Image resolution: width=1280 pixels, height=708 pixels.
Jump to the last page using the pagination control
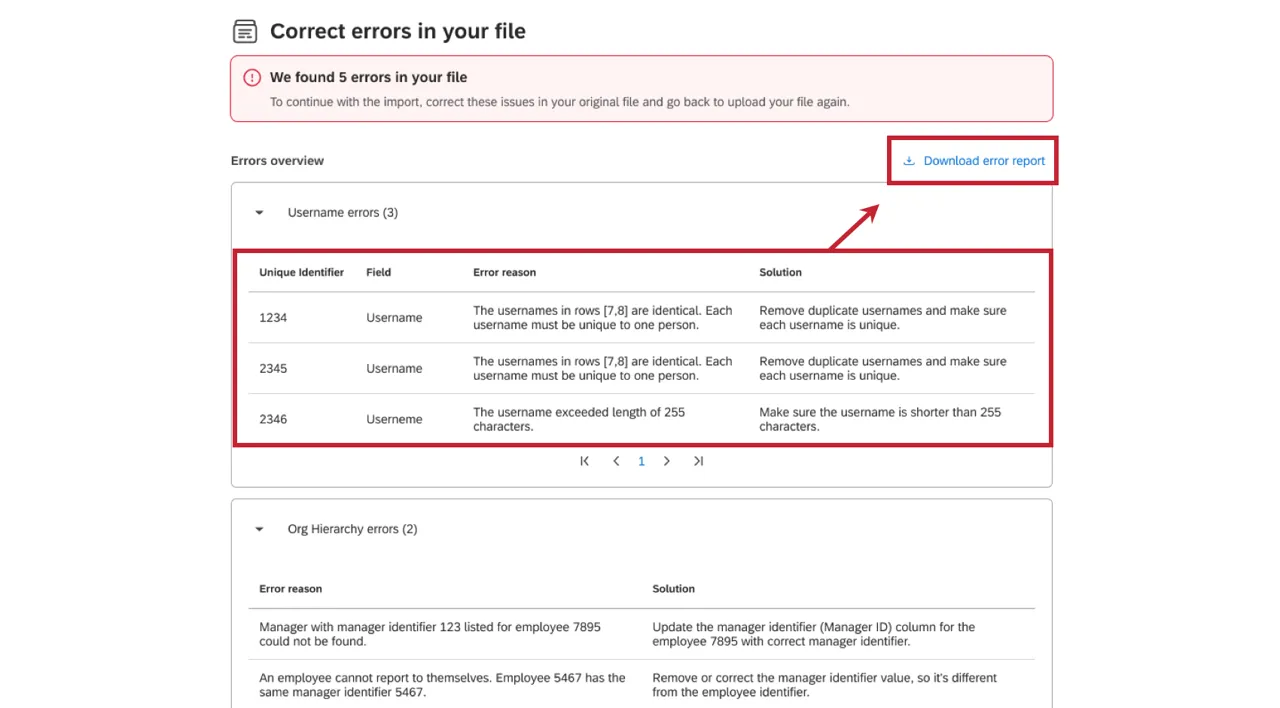[698, 461]
